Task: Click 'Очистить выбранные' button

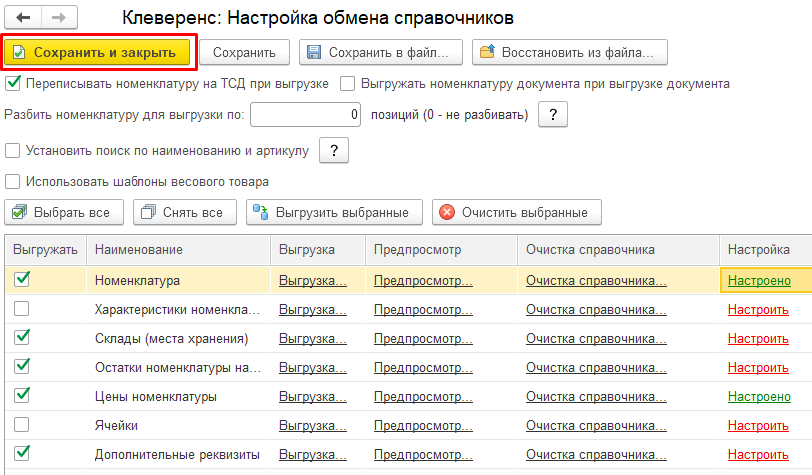Action: (517, 212)
